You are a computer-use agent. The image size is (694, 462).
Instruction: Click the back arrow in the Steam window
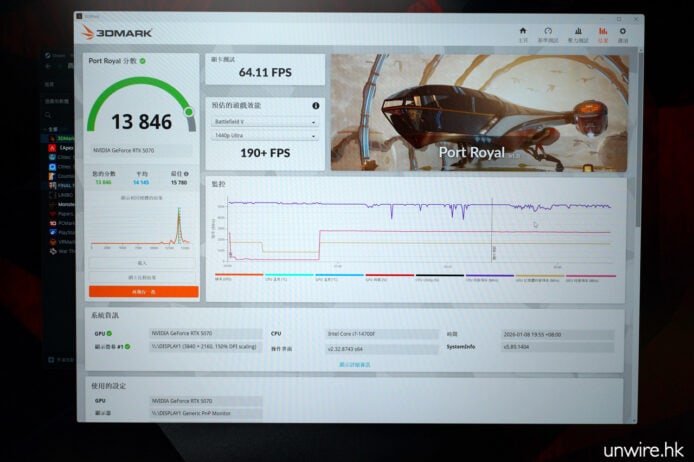(48, 66)
